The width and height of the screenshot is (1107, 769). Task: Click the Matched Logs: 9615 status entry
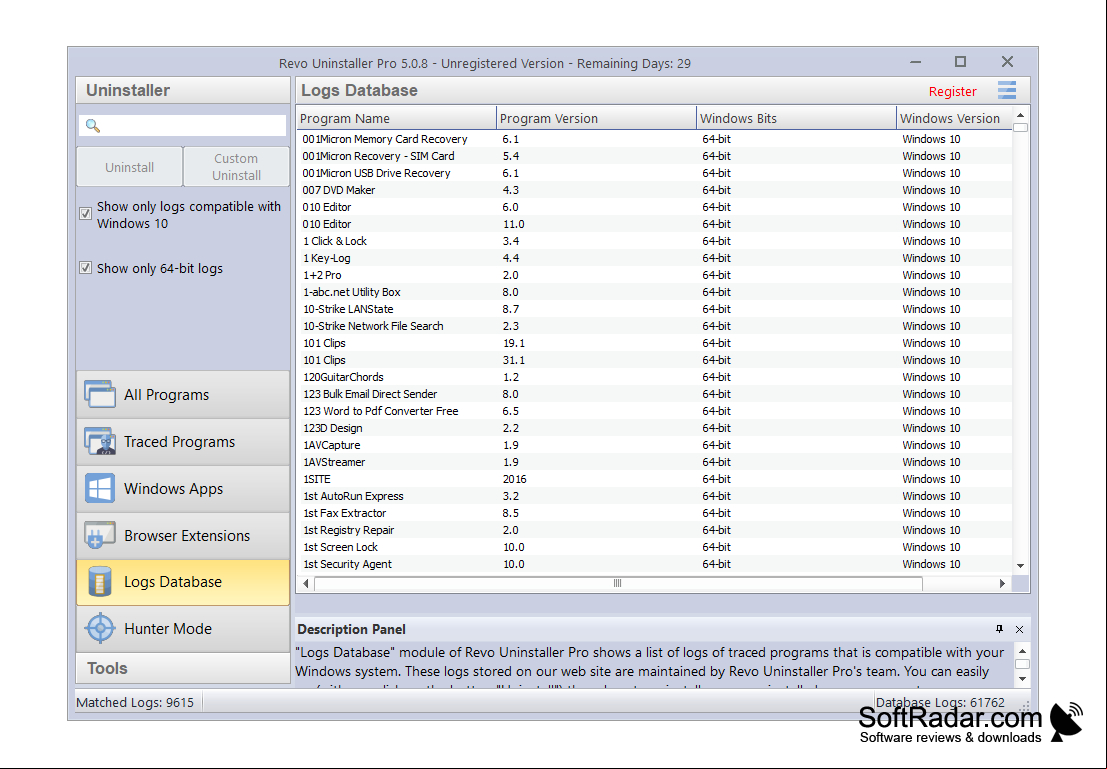point(135,702)
